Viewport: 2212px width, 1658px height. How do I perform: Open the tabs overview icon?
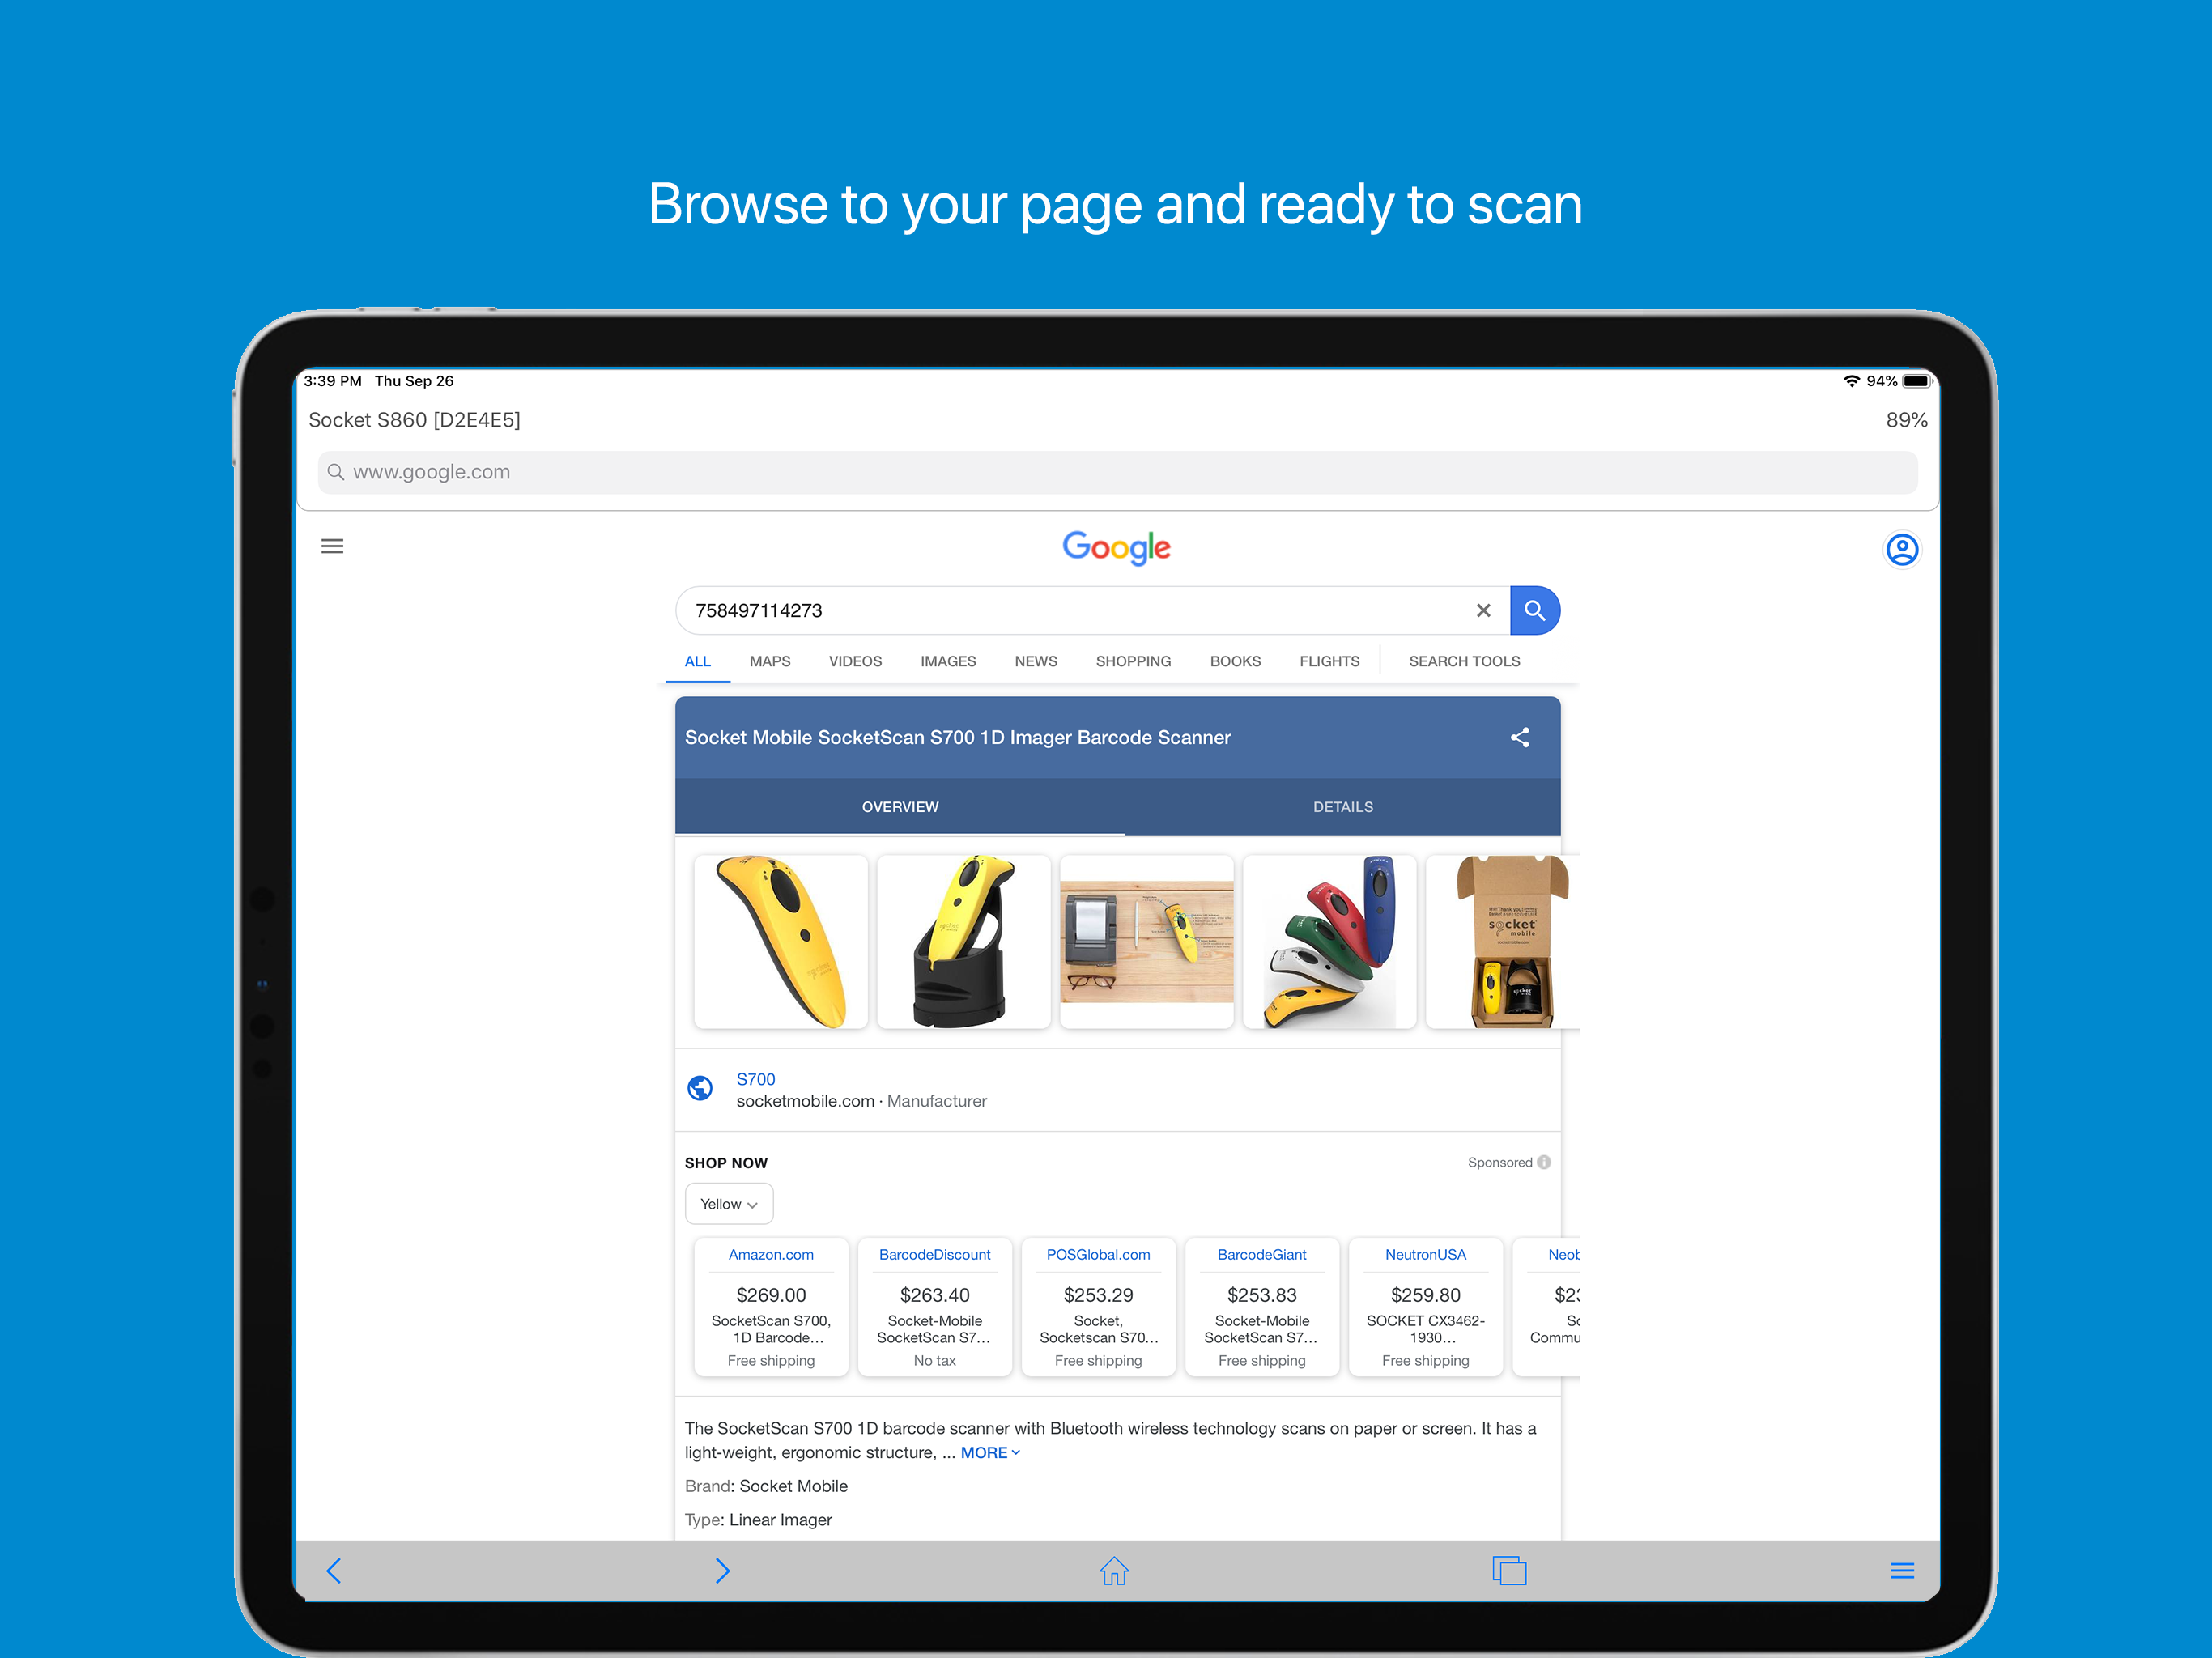pyautogui.click(x=1508, y=1570)
